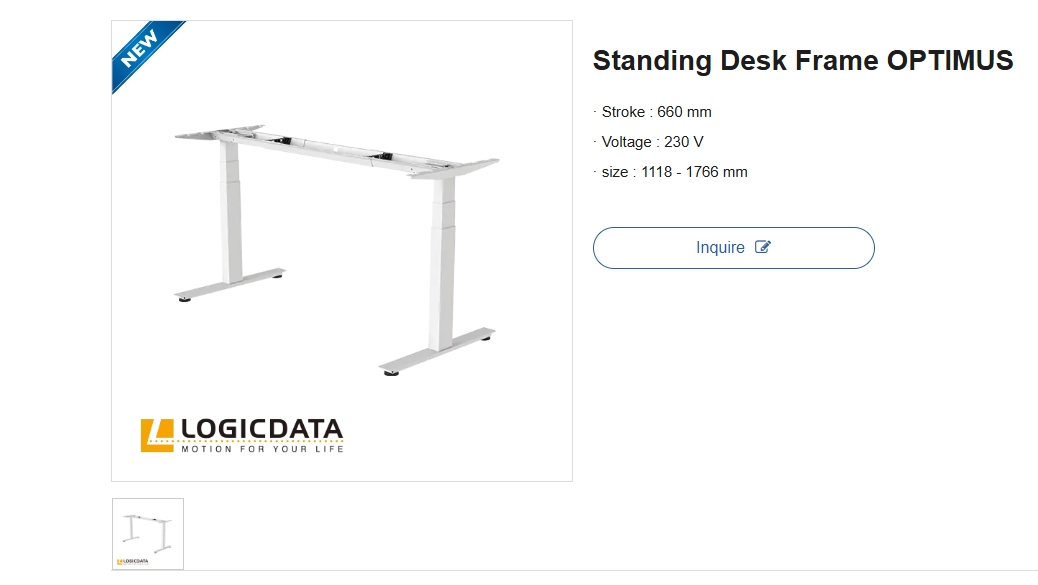The width and height of the screenshot is (1038, 585).
Task: Click the orange LOGICDATA logo square
Action: coord(157,435)
